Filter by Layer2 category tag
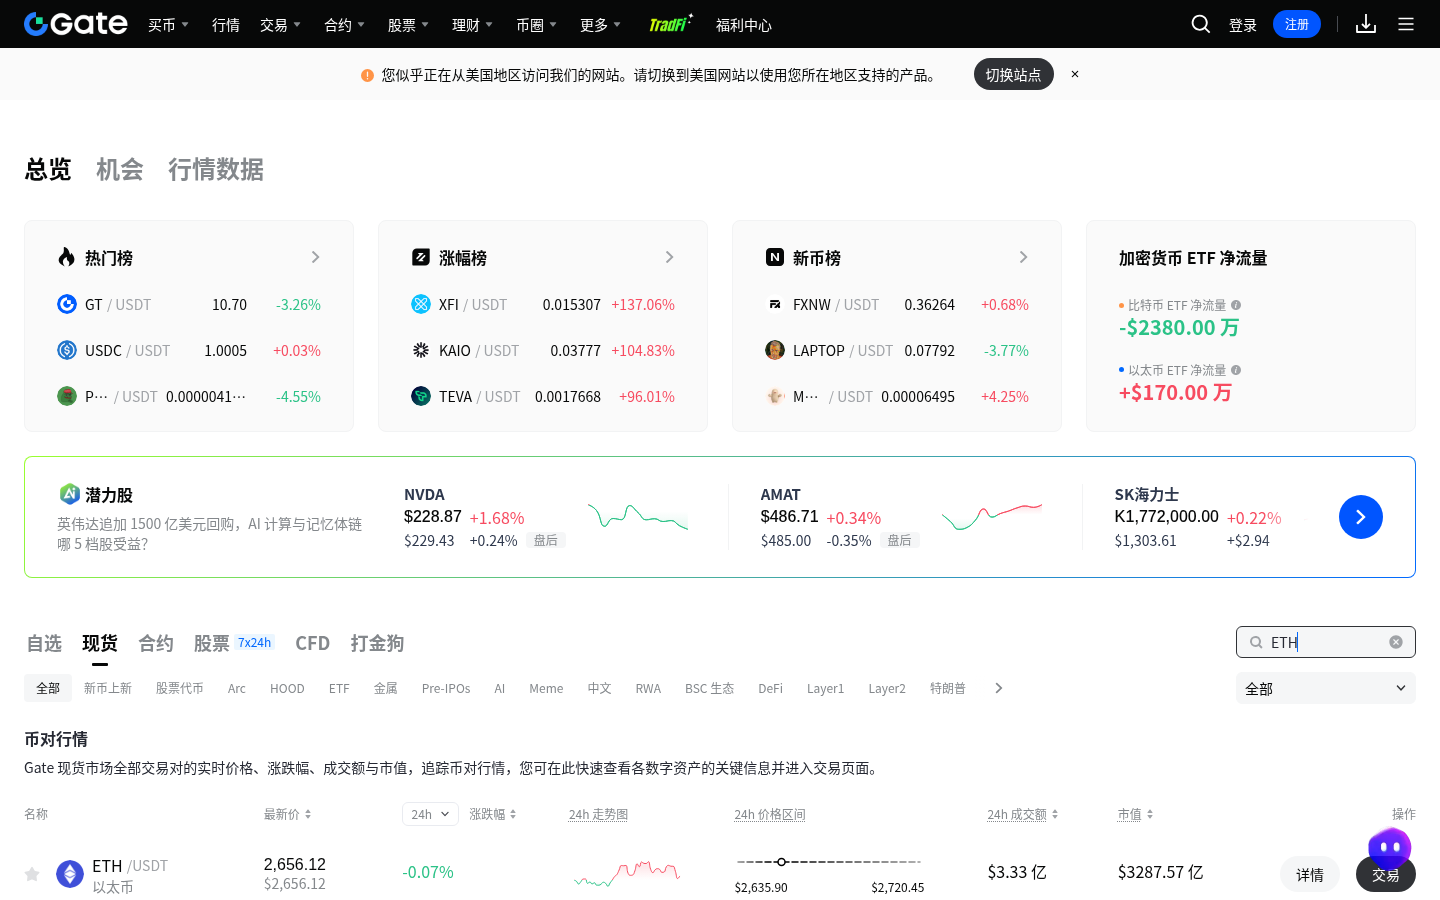This screenshot has height=900, width=1440. pyautogui.click(x=887, y=688)
